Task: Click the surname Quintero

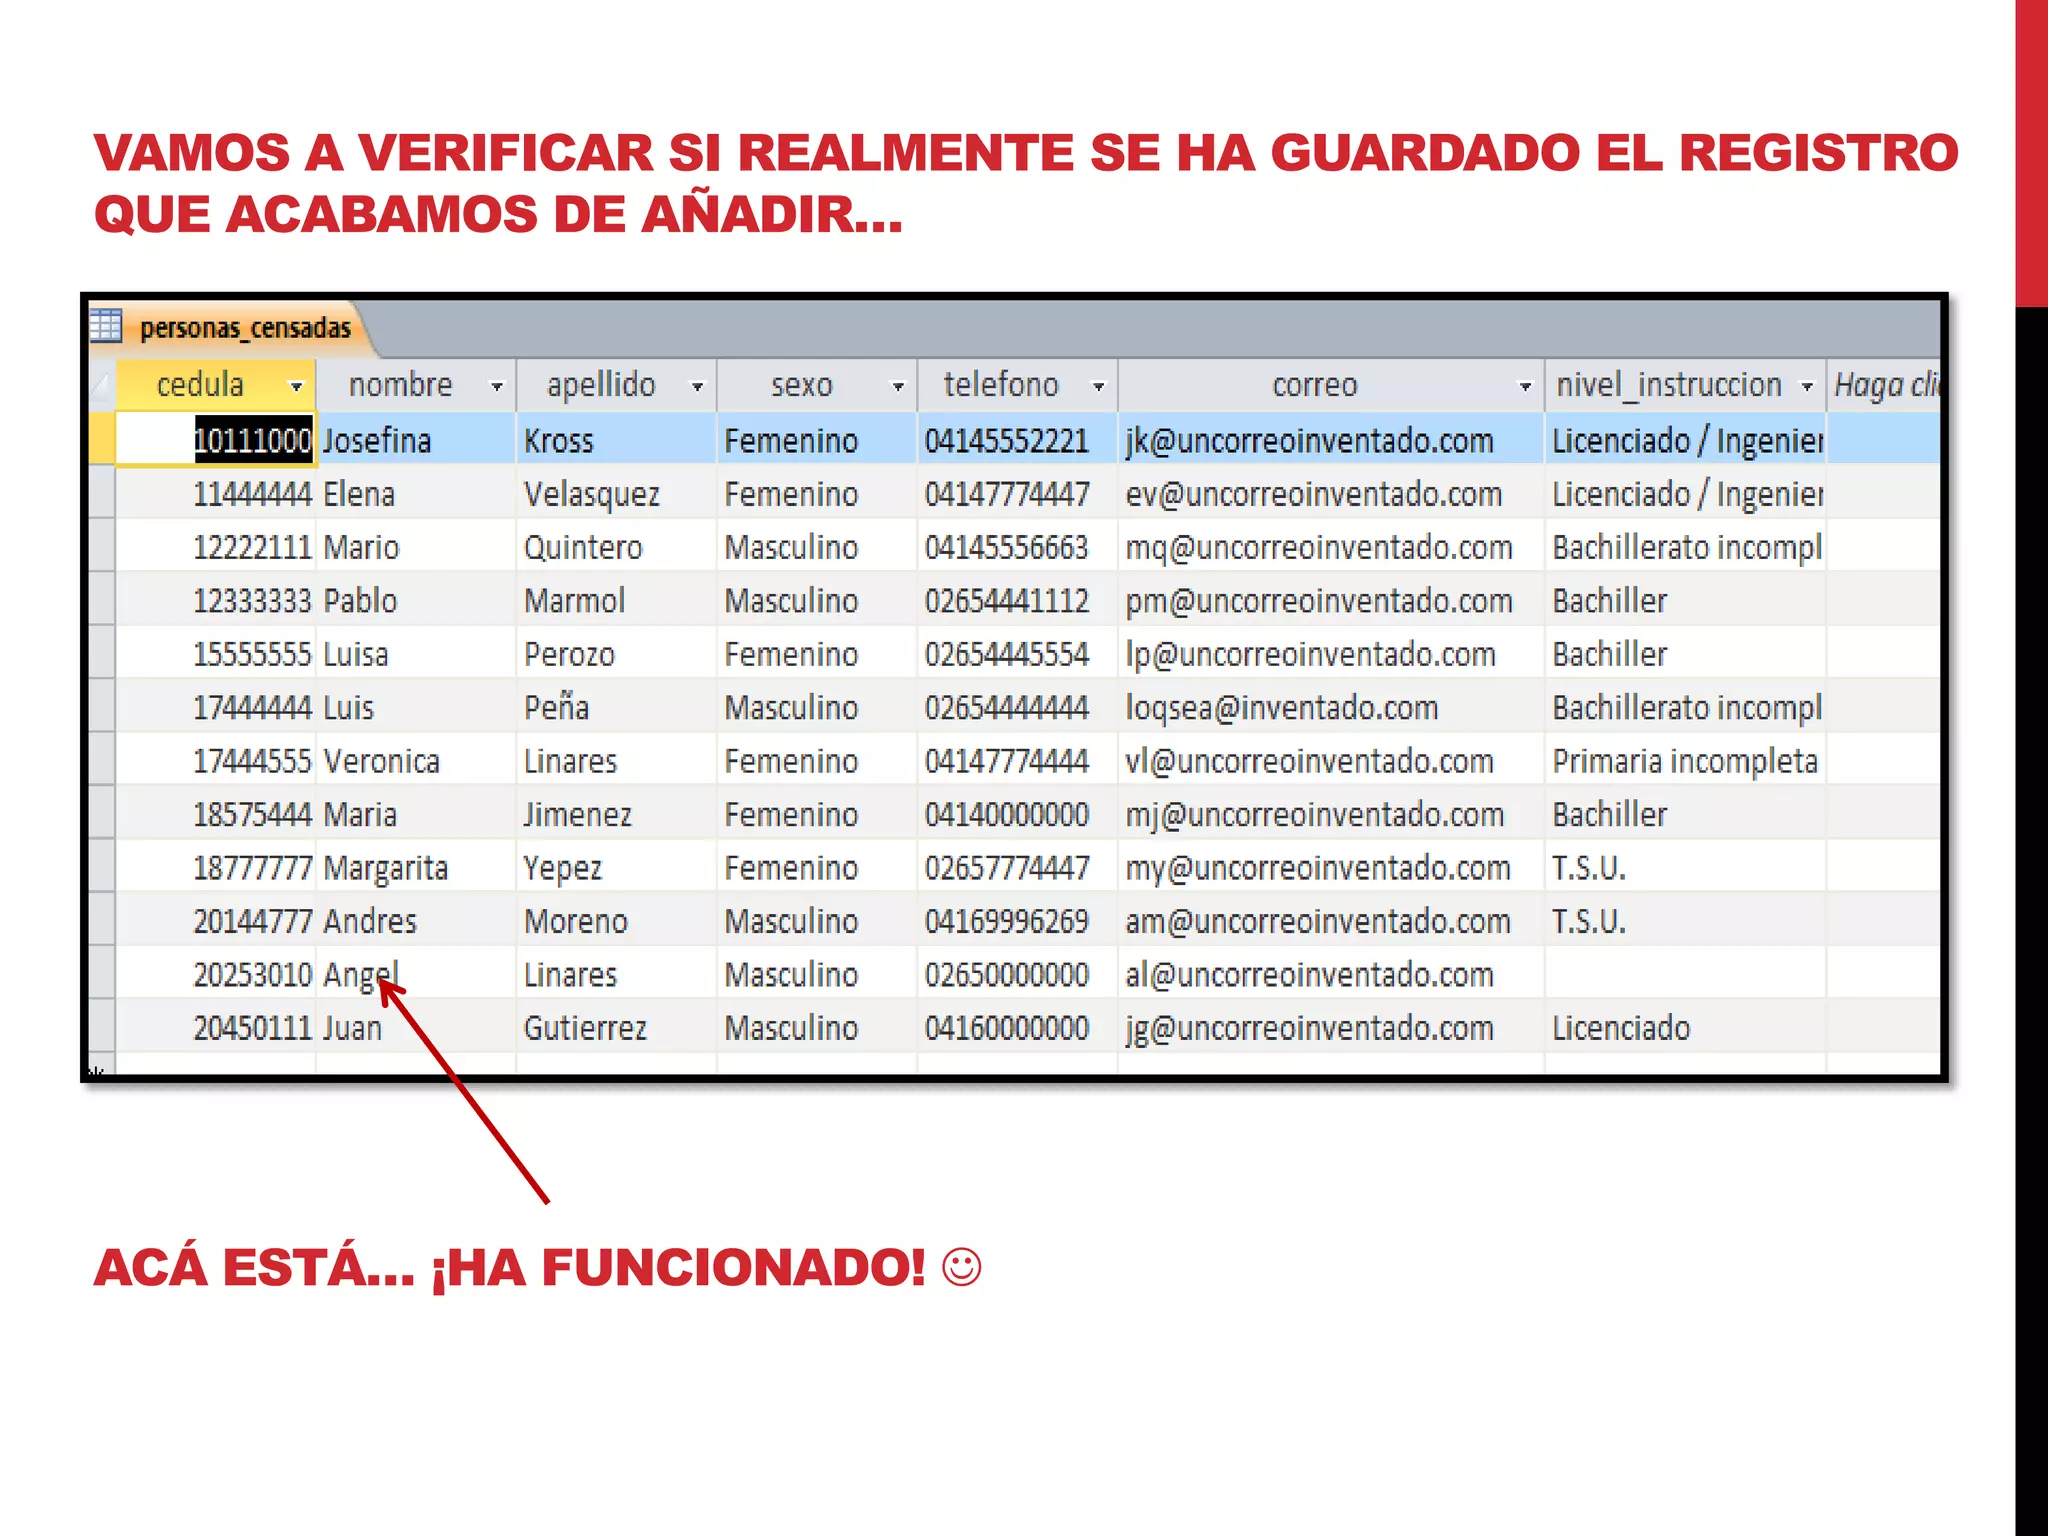Action: point(583,548)
